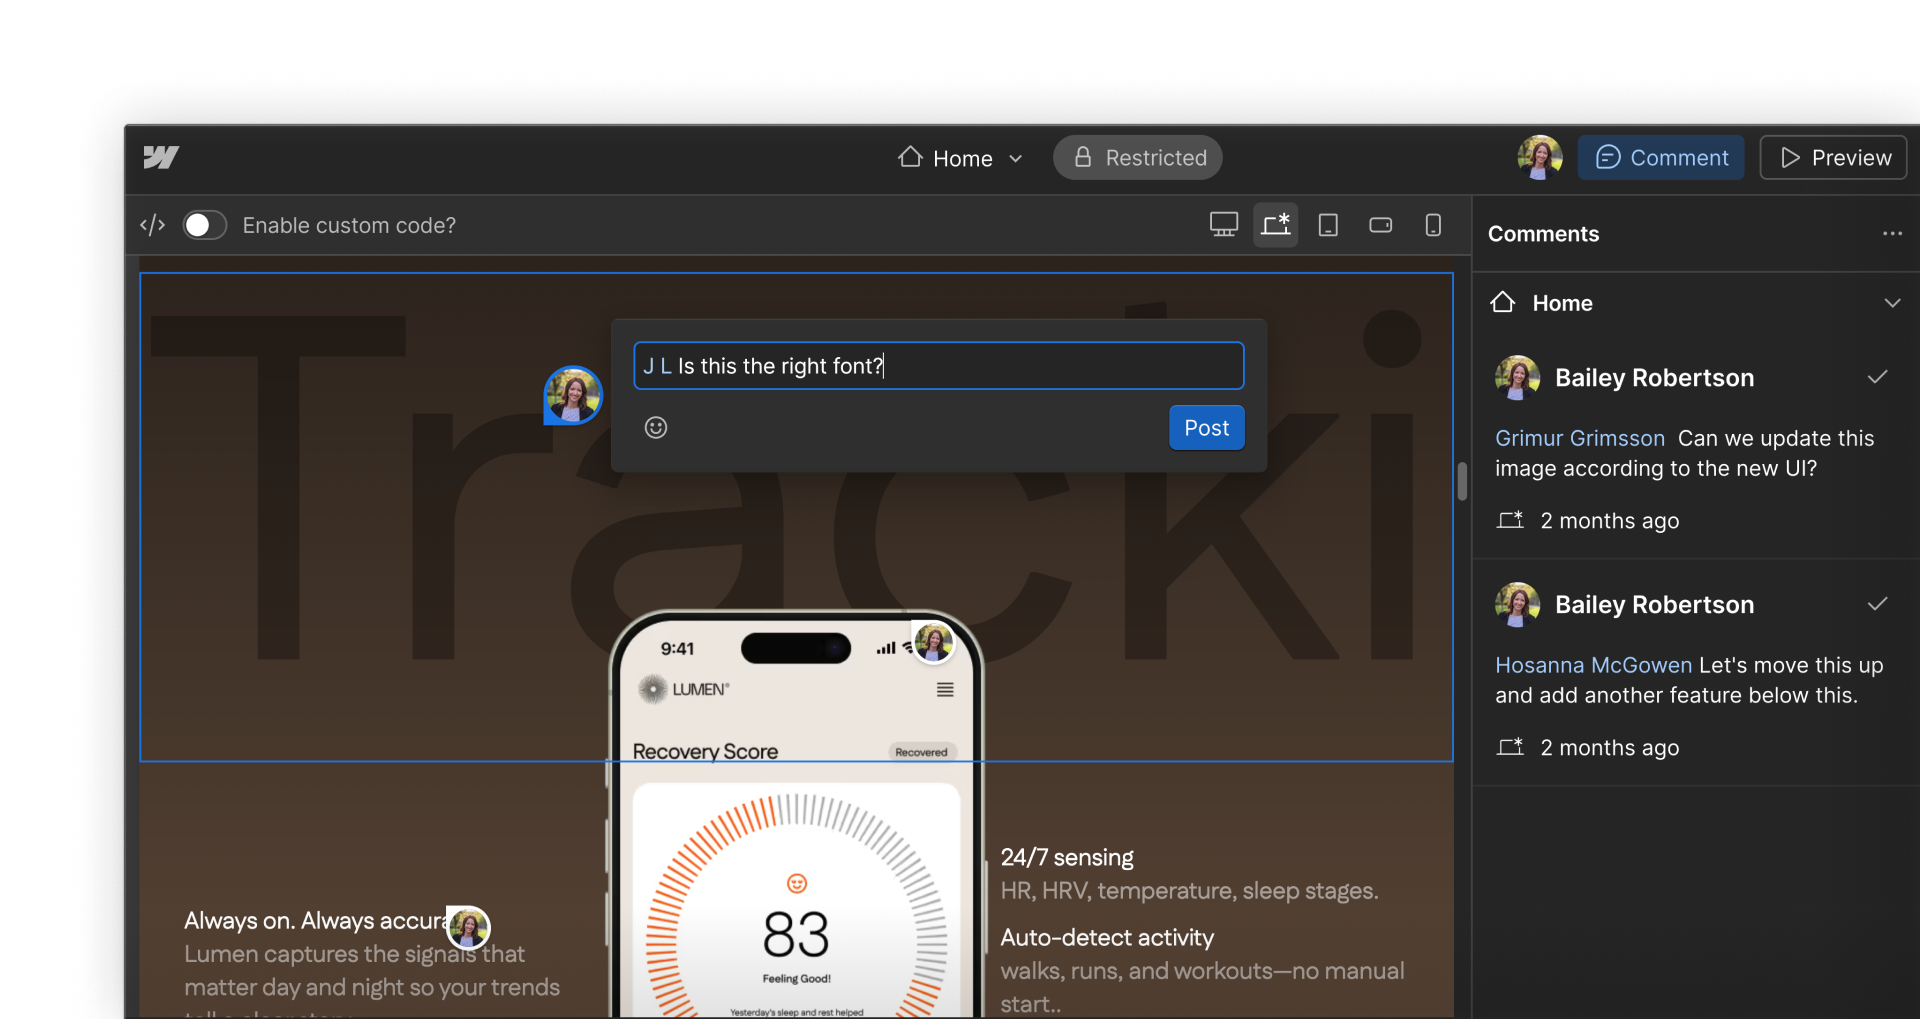The image size is (1920, 1019).
Task: Select the Mobile portrait breakpoint
Action: click(x=1433, y=225)
